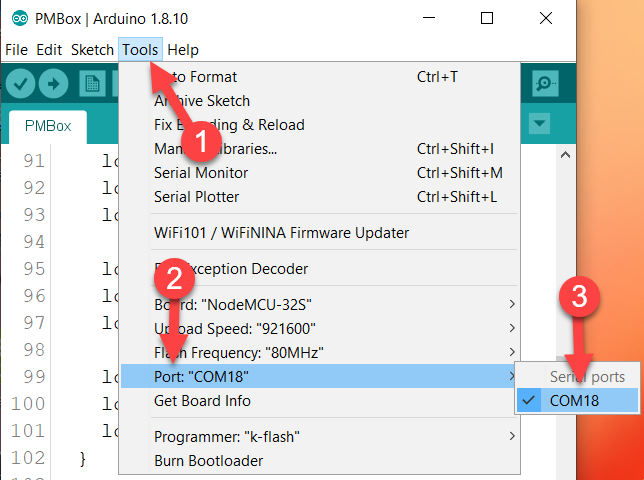Select Fix Encoding & Reload
This screenshot has height=480, width=644.
(x=320, y=124)
